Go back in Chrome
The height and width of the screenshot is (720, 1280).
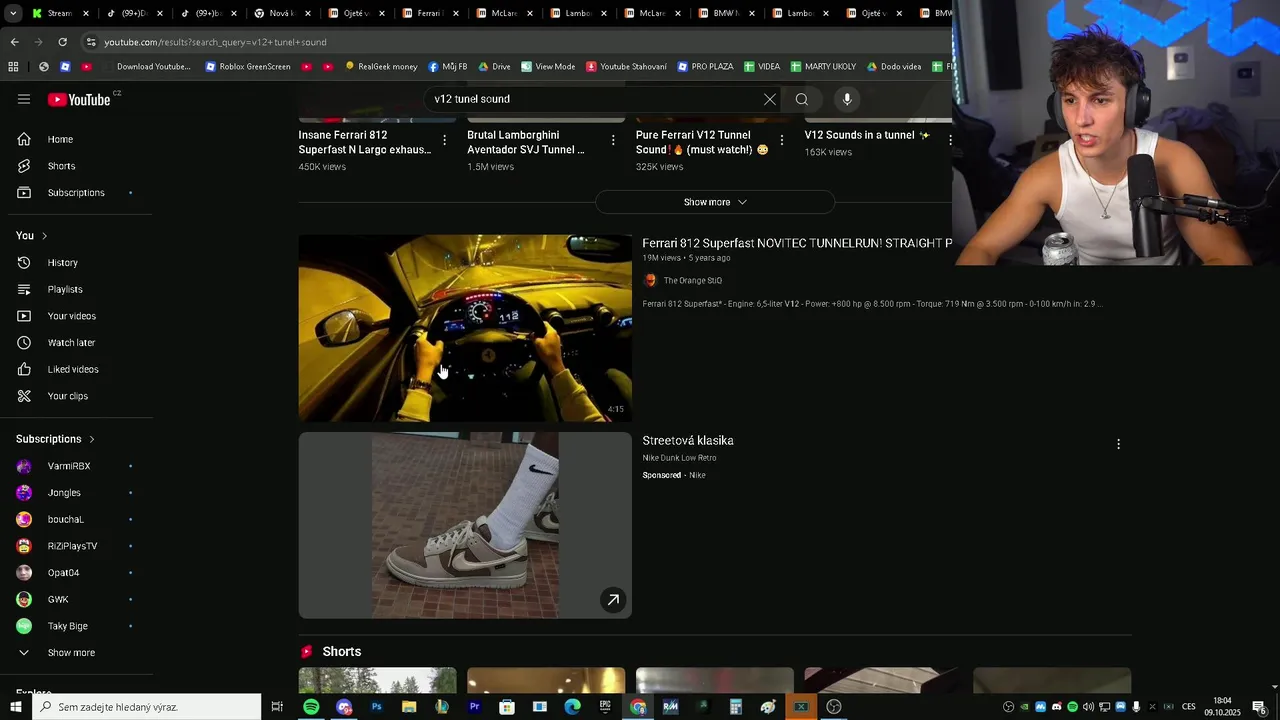coord(14,42)
